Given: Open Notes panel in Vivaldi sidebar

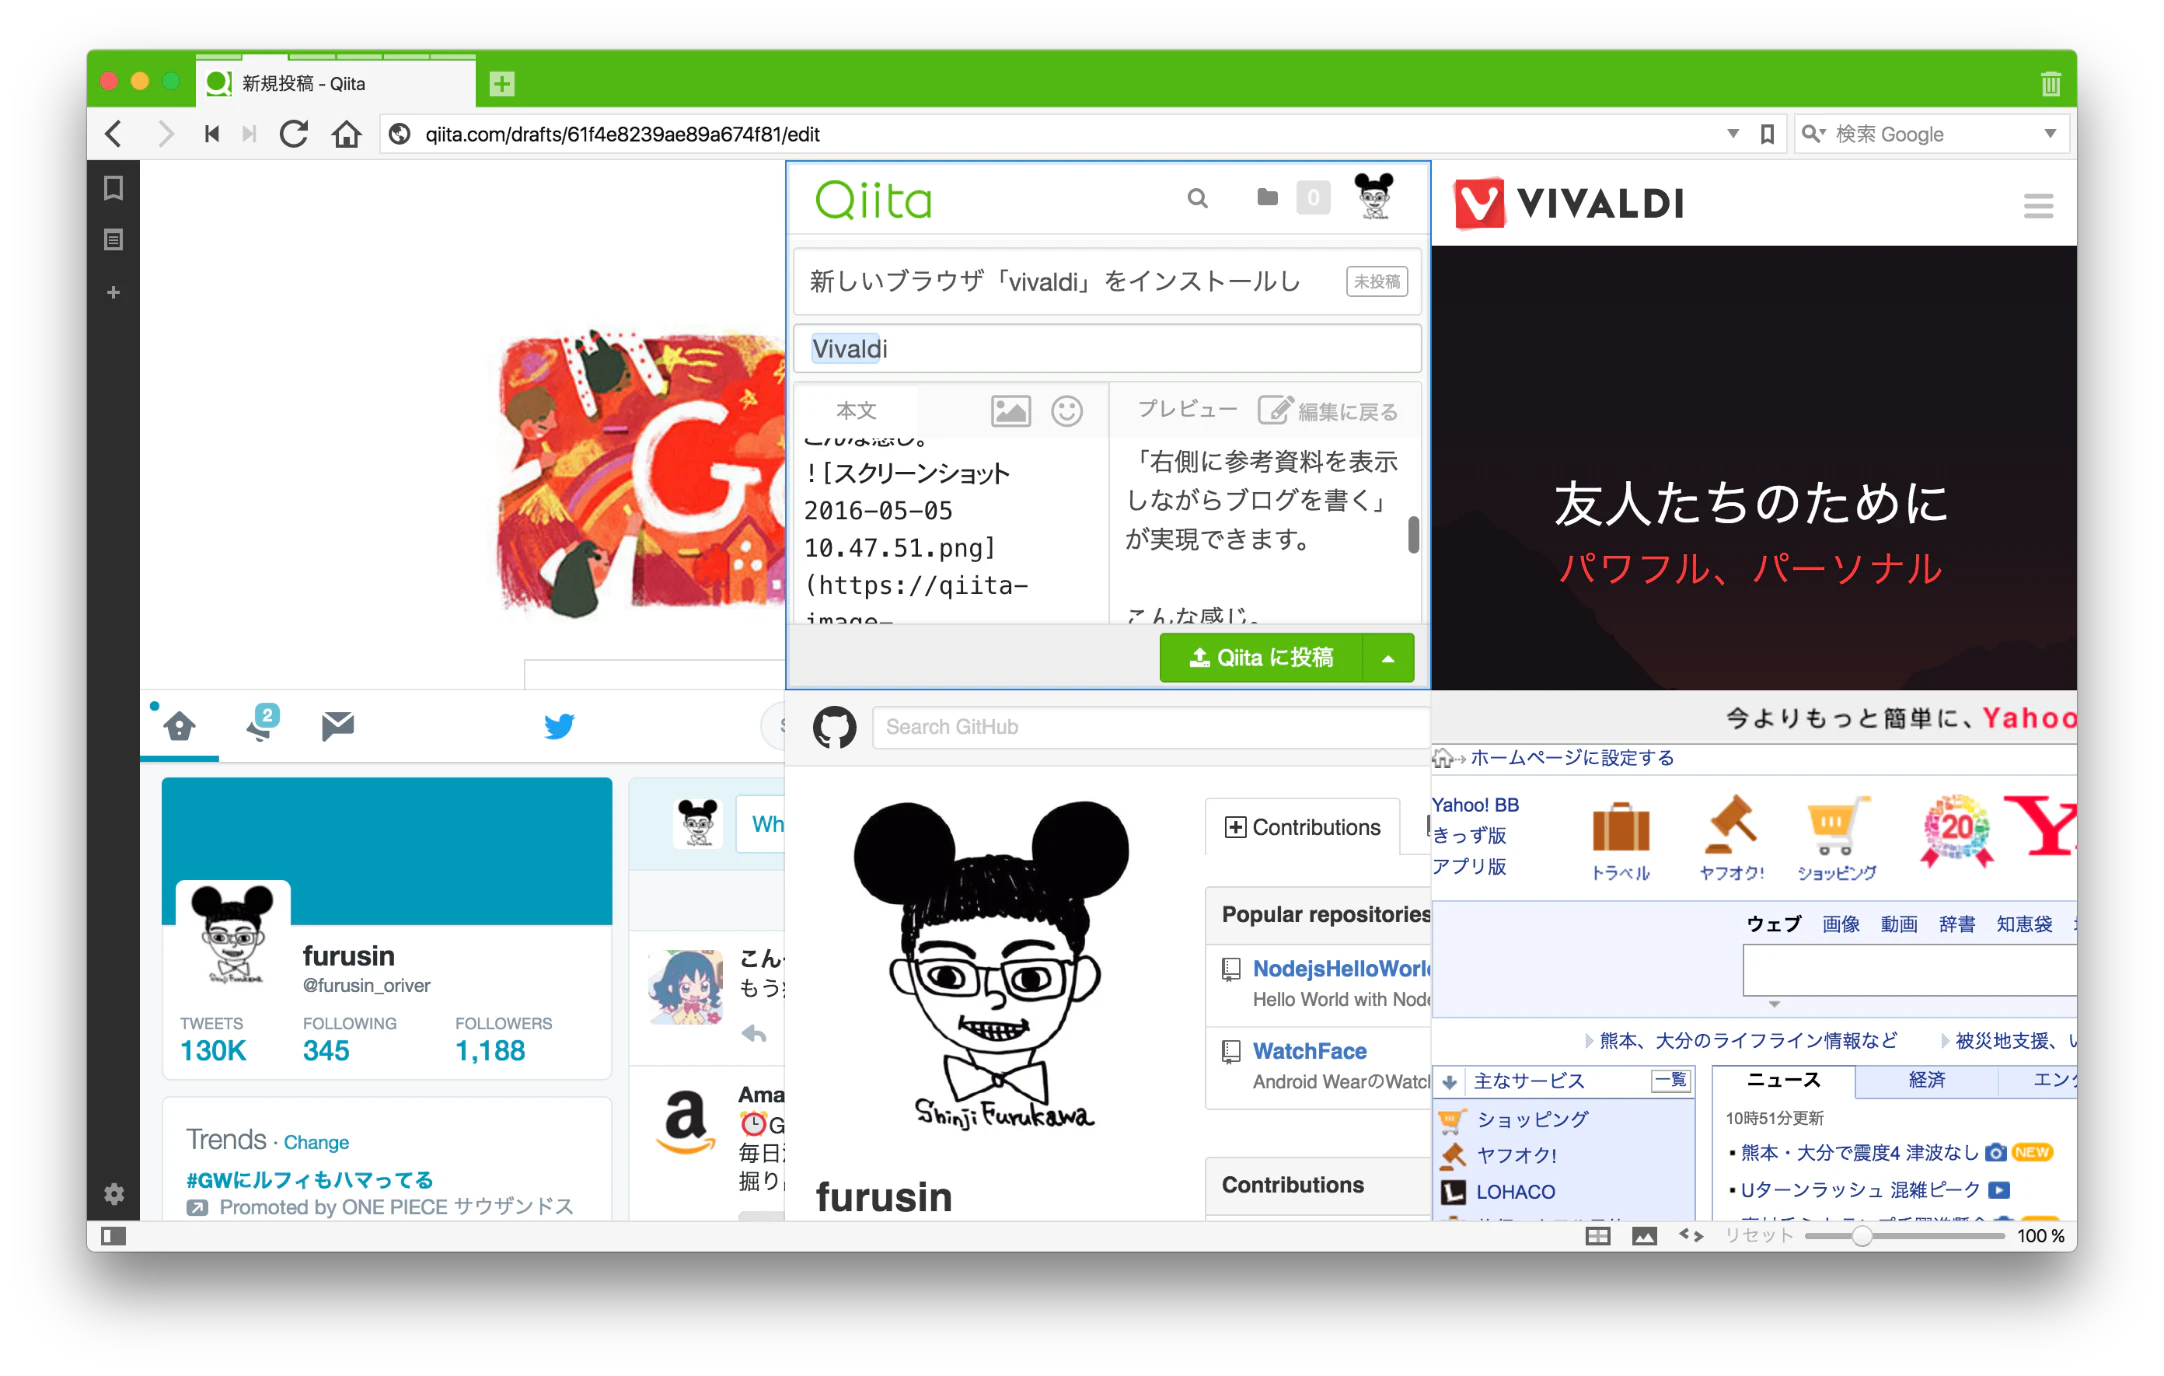Looking at the screenshot, I should point(113,240).
